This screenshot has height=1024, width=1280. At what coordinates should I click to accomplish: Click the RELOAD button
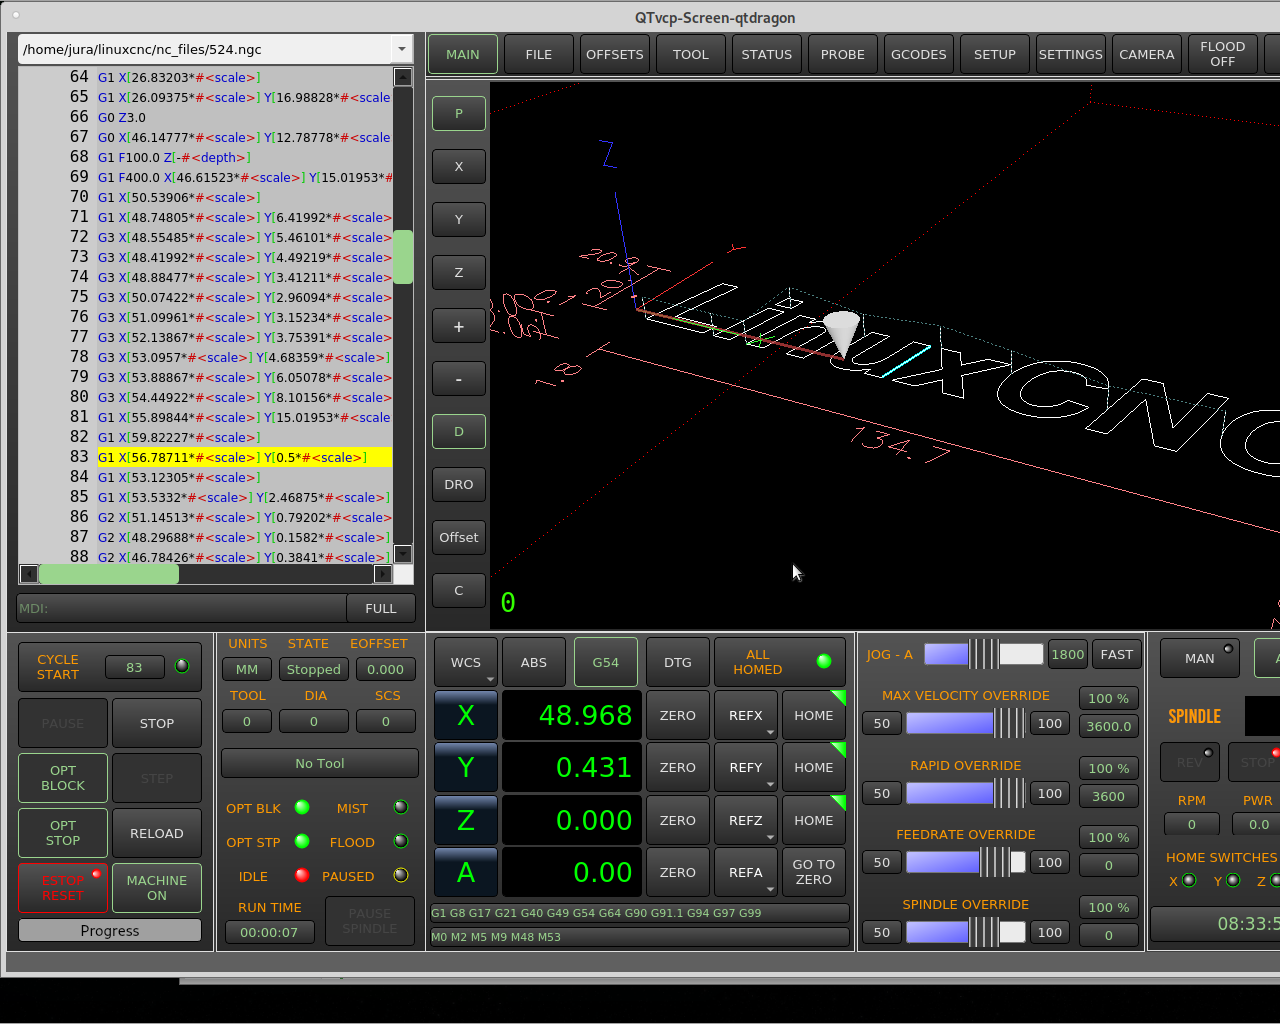click(157, 833)
